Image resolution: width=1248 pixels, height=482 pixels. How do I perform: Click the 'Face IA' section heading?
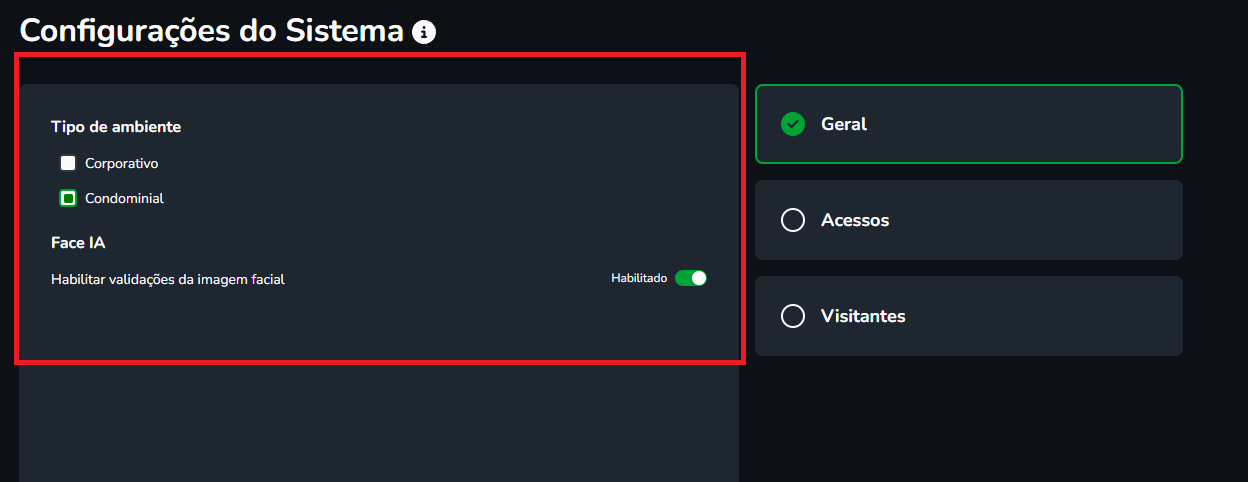78,243
